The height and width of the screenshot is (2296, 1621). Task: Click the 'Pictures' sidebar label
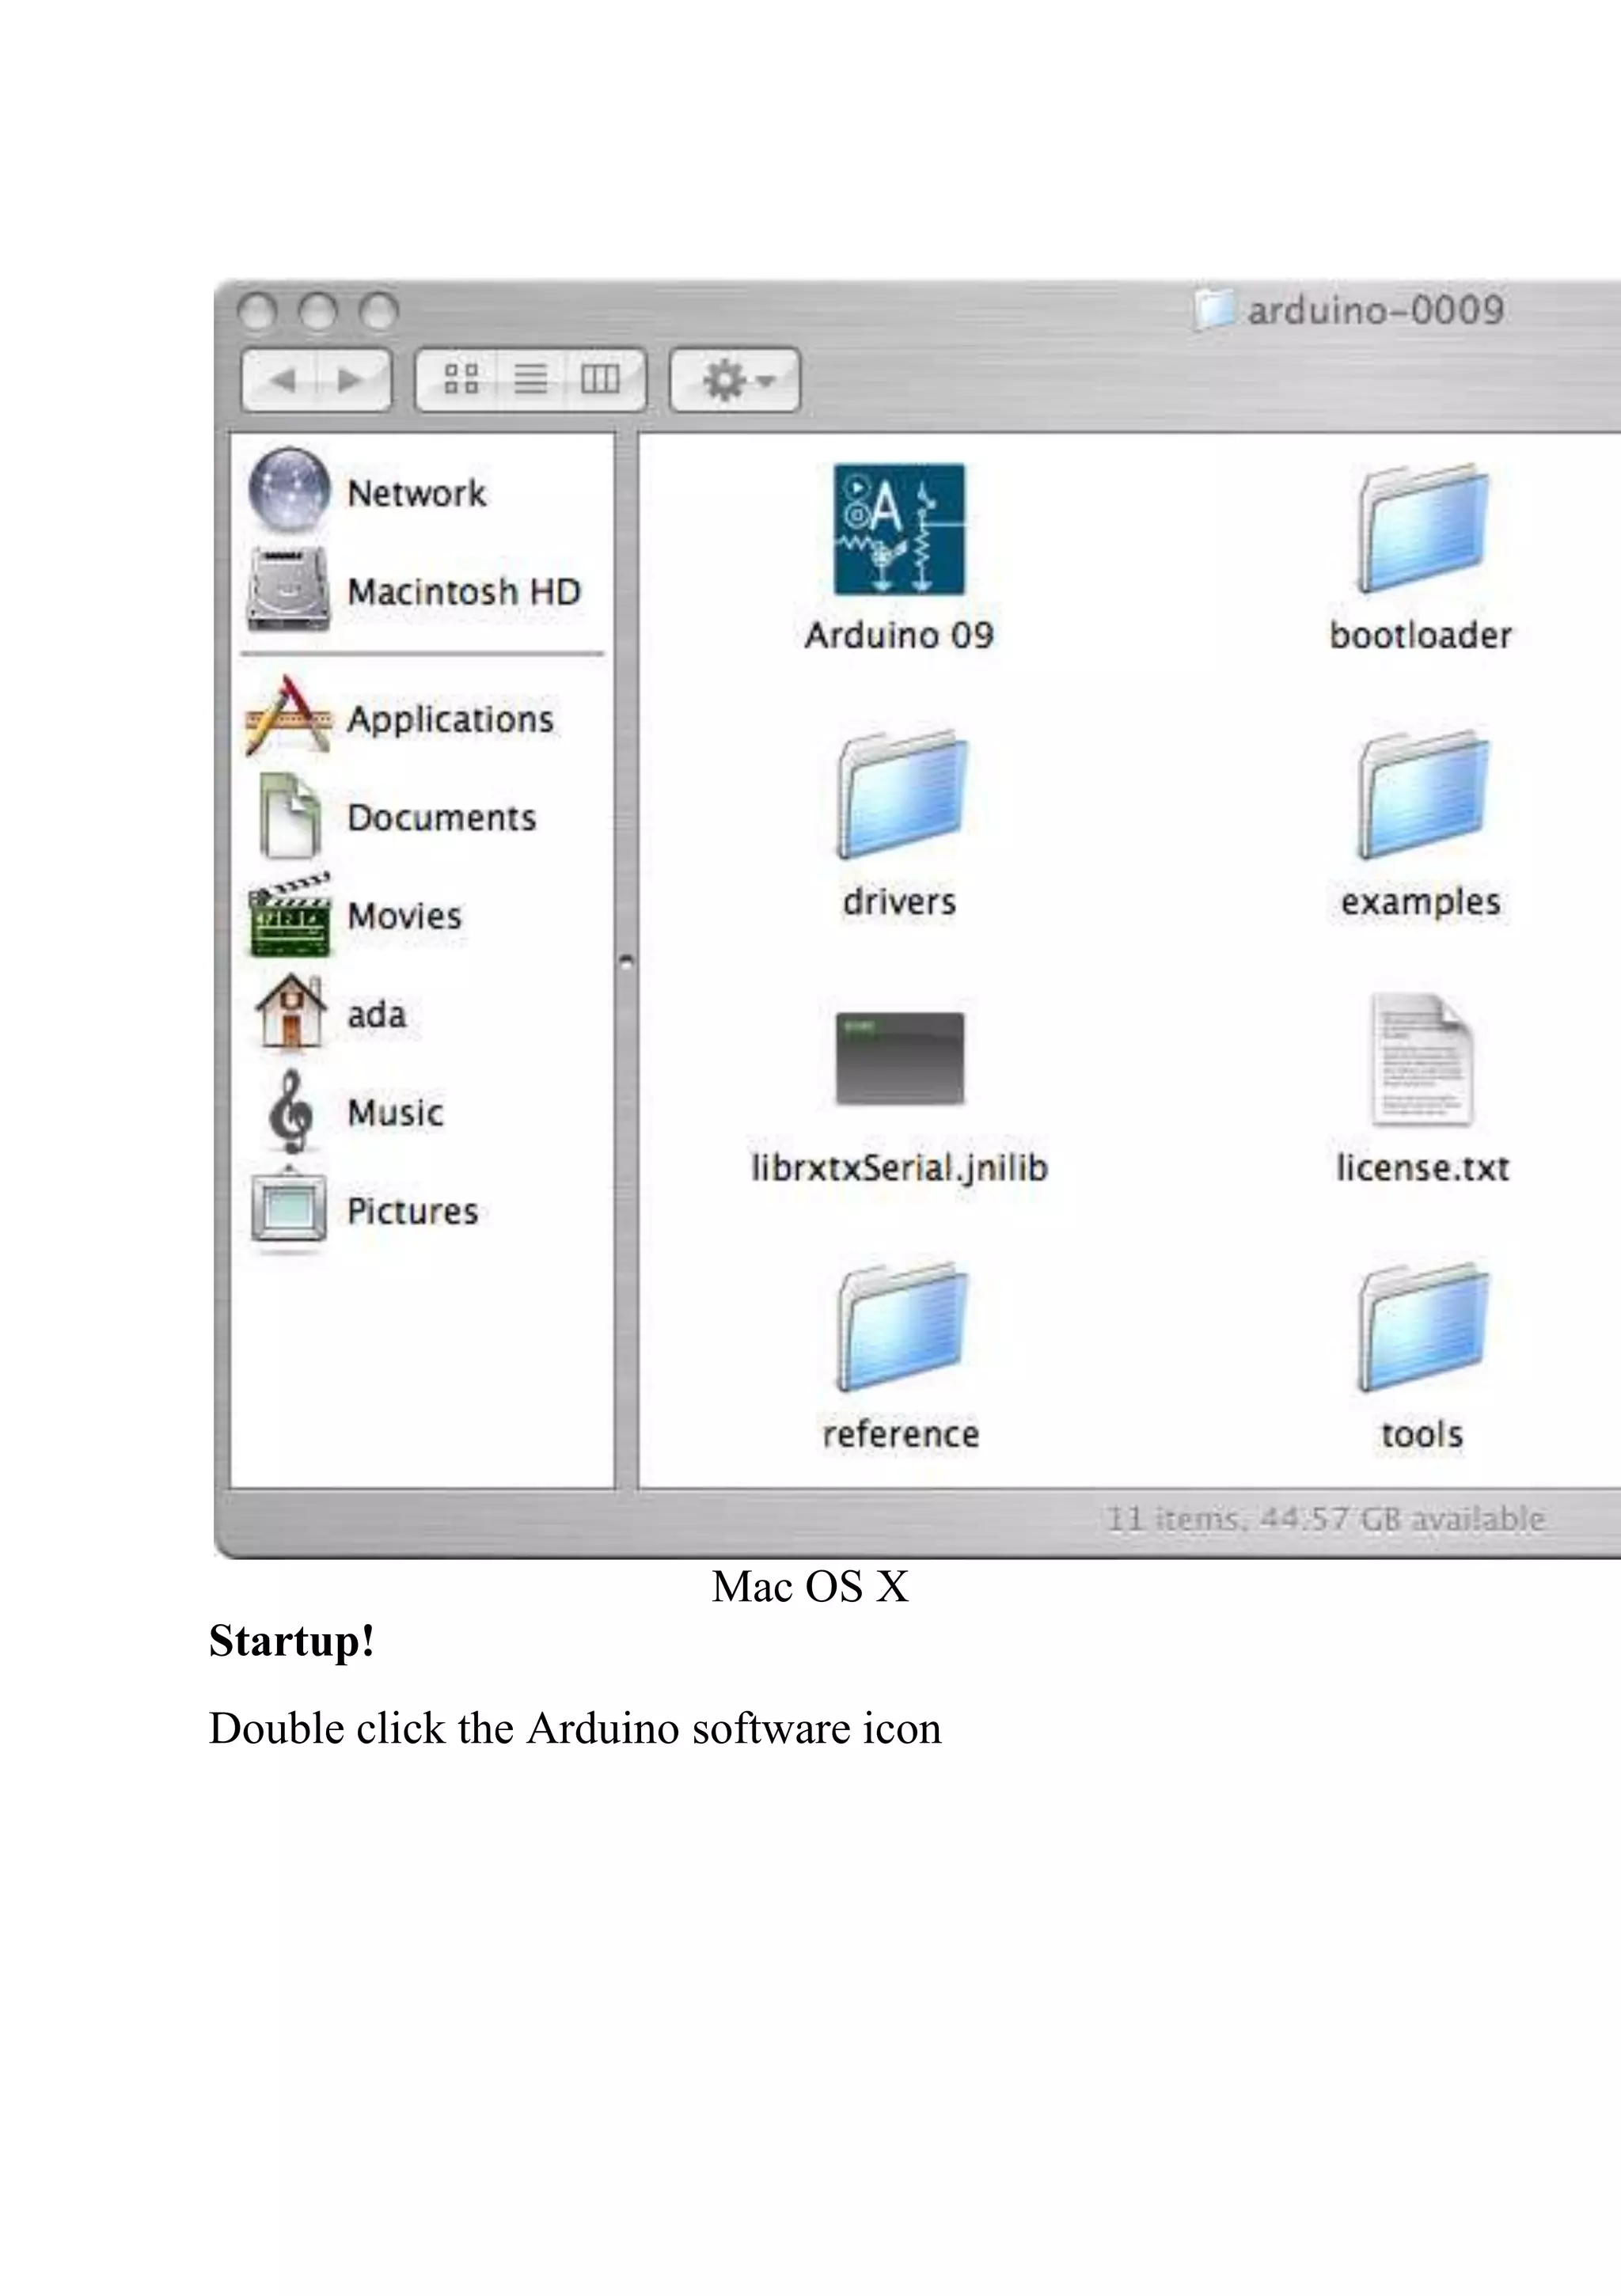[x=412, y=1212]
